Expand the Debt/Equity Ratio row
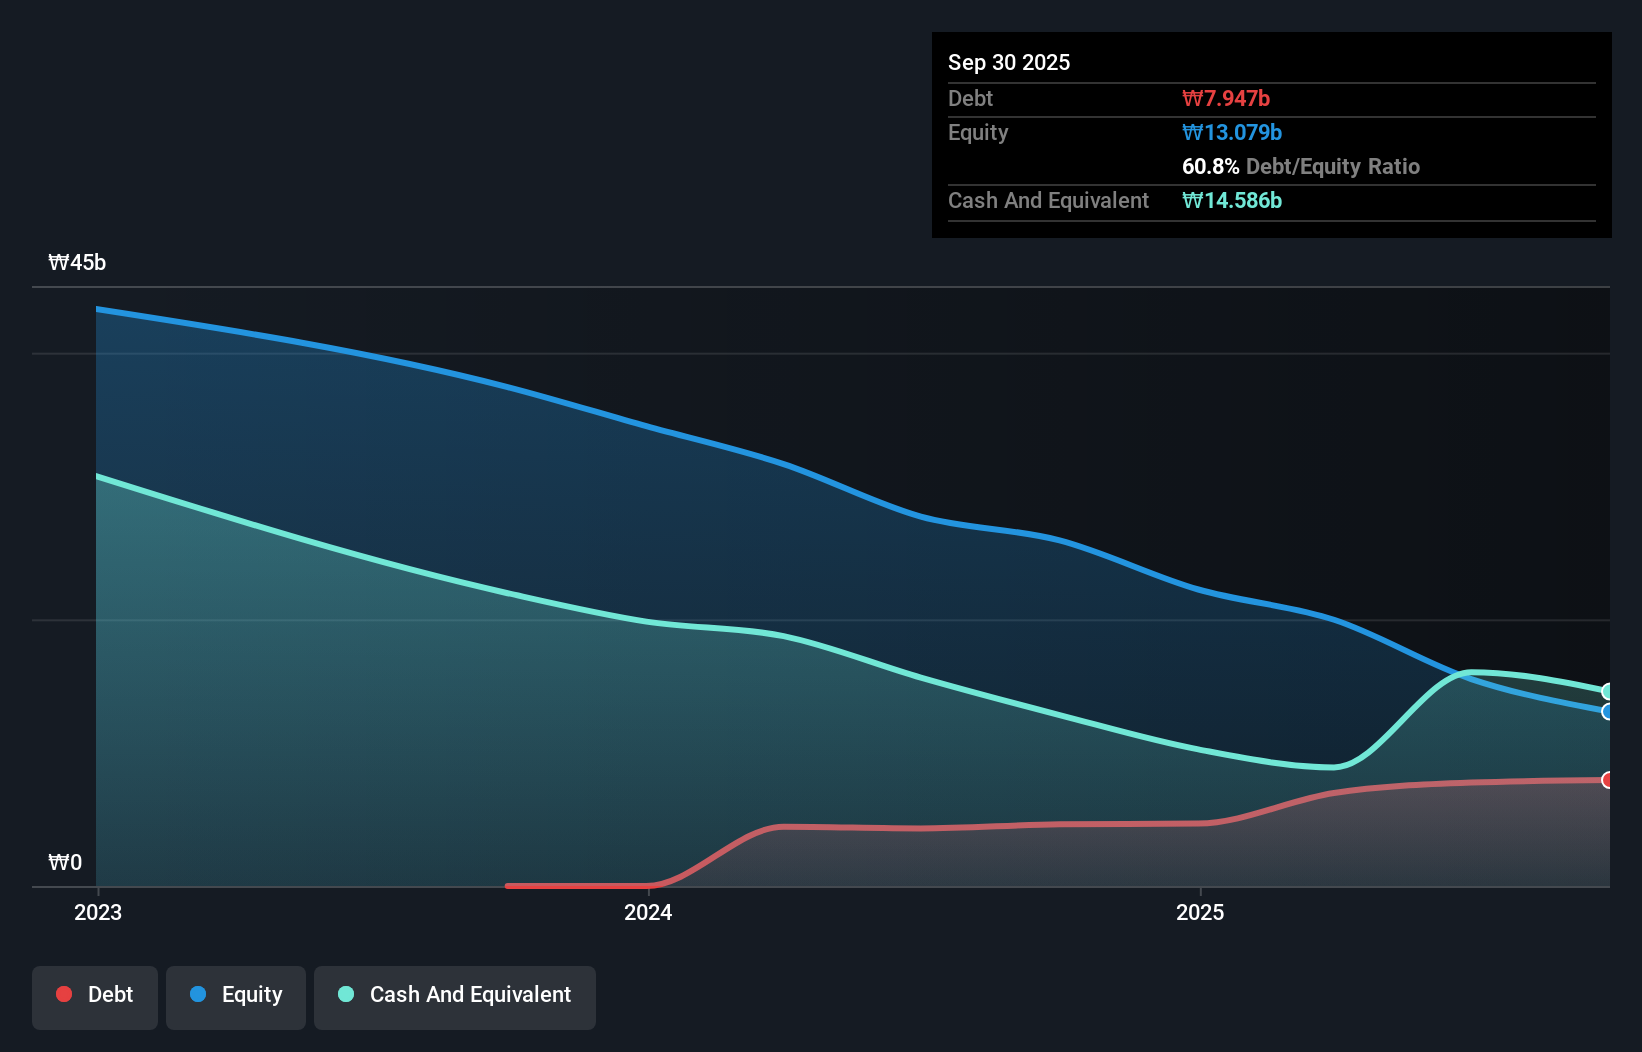 coord(1301,166)
